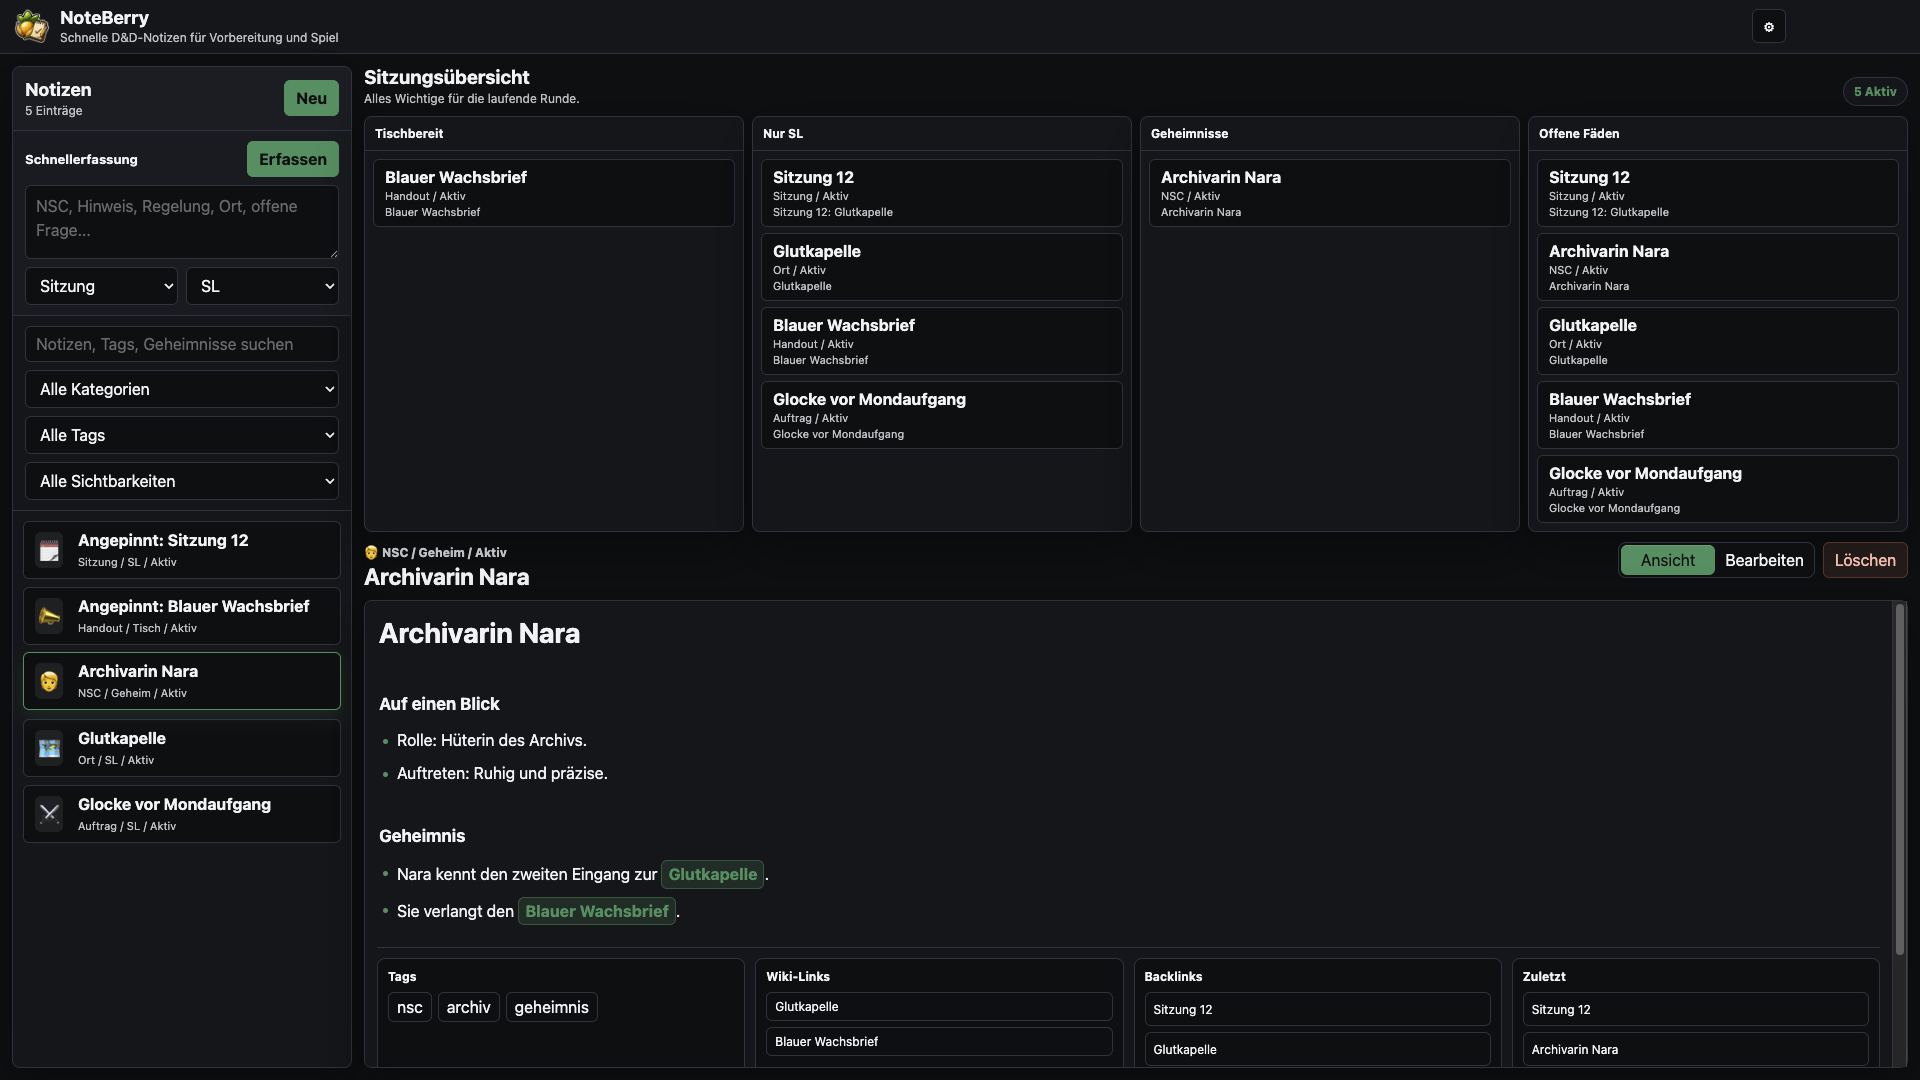Open Archivarin Nara card in Offene Fäden
This screenshot has width=1920, height=1080.
point(1718,267)
